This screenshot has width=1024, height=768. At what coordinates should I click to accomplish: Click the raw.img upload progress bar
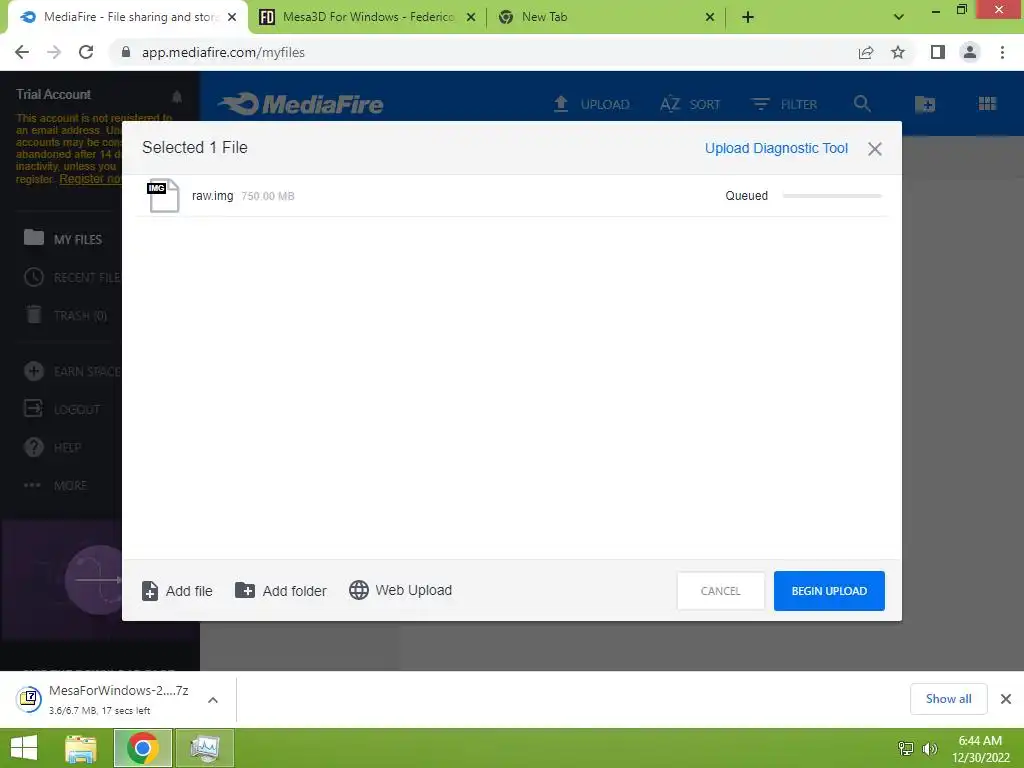tap(832, 196)
